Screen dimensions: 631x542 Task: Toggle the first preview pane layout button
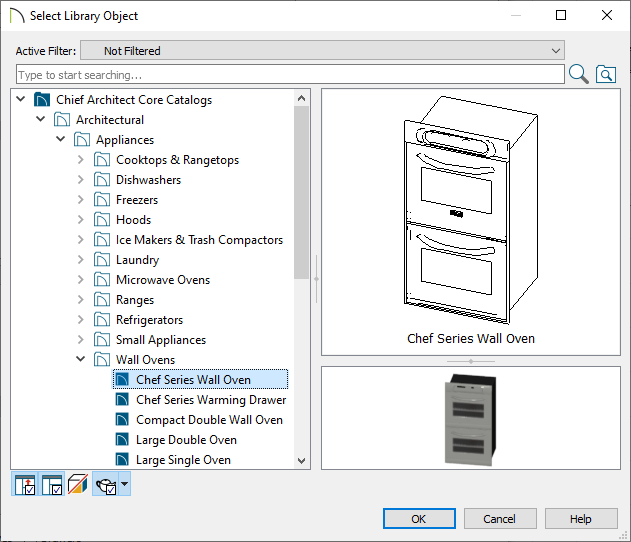click(25, 484)
